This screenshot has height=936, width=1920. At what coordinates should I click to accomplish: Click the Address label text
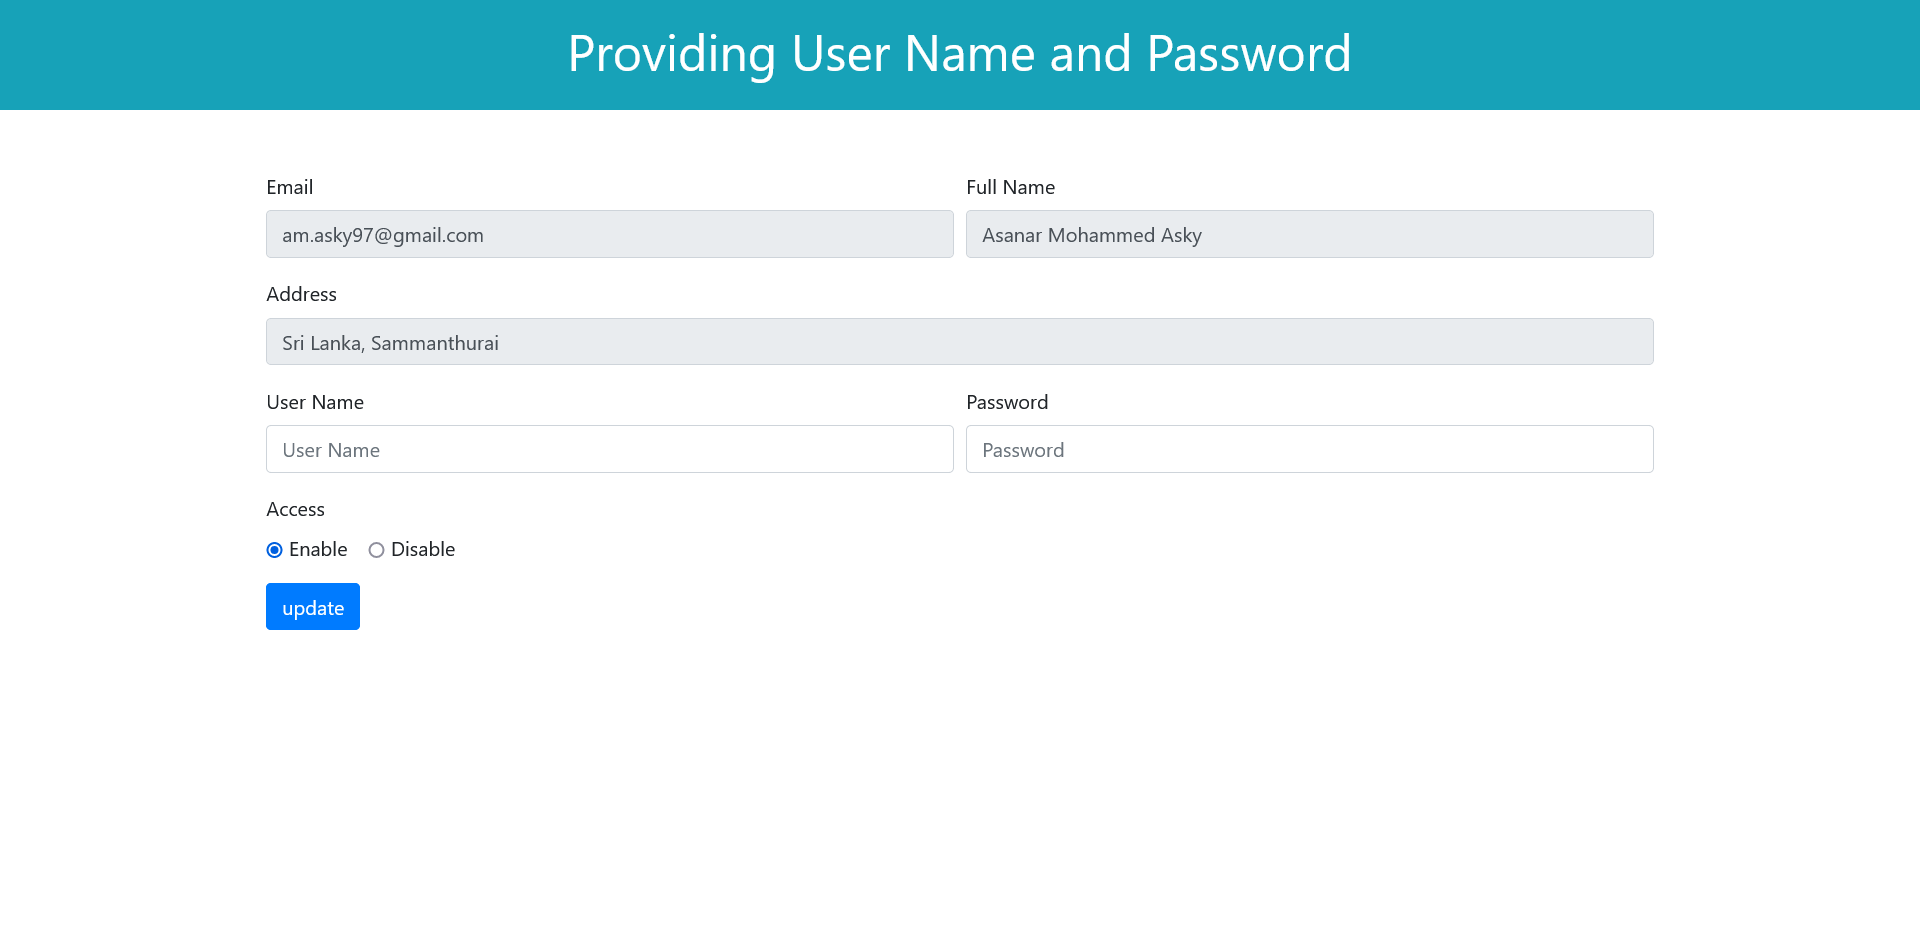(301, 294)
